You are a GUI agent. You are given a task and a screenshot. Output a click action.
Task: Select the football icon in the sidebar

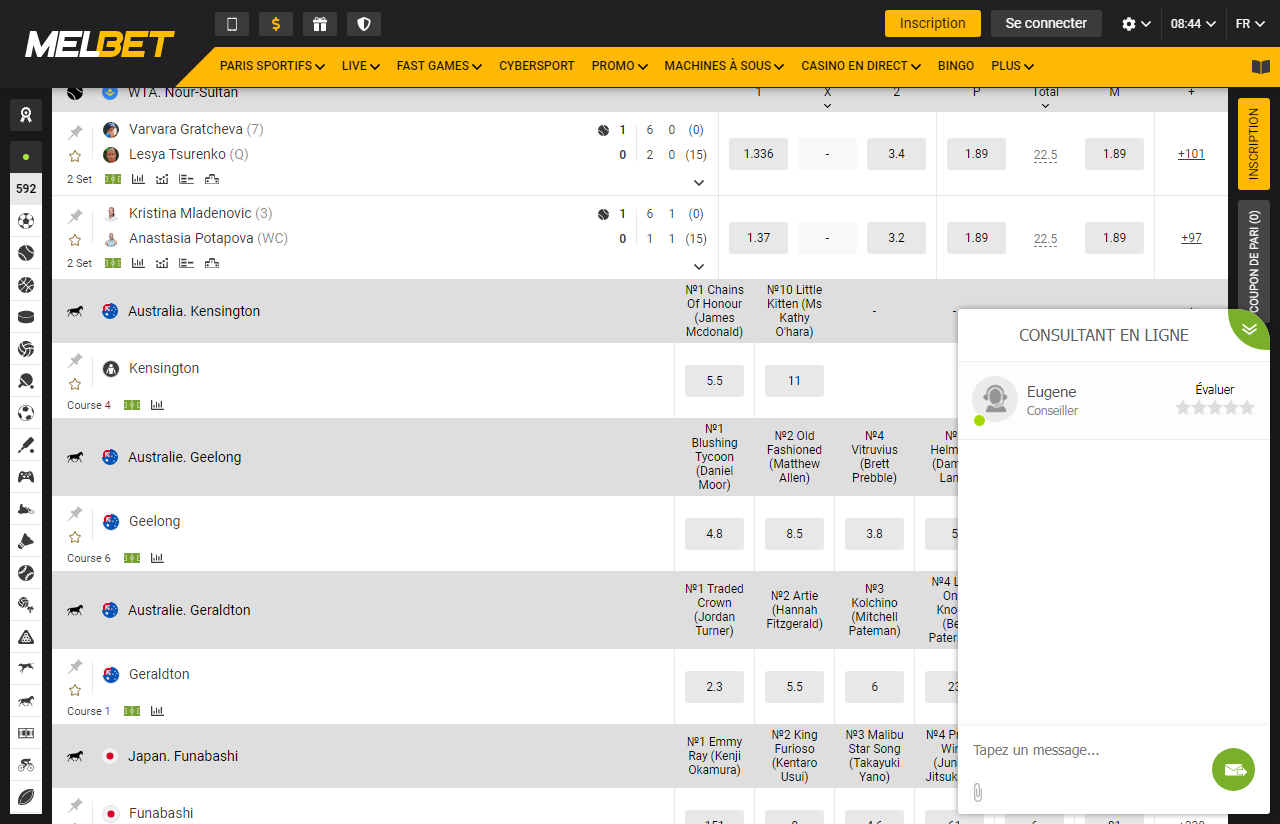point(26,221)
